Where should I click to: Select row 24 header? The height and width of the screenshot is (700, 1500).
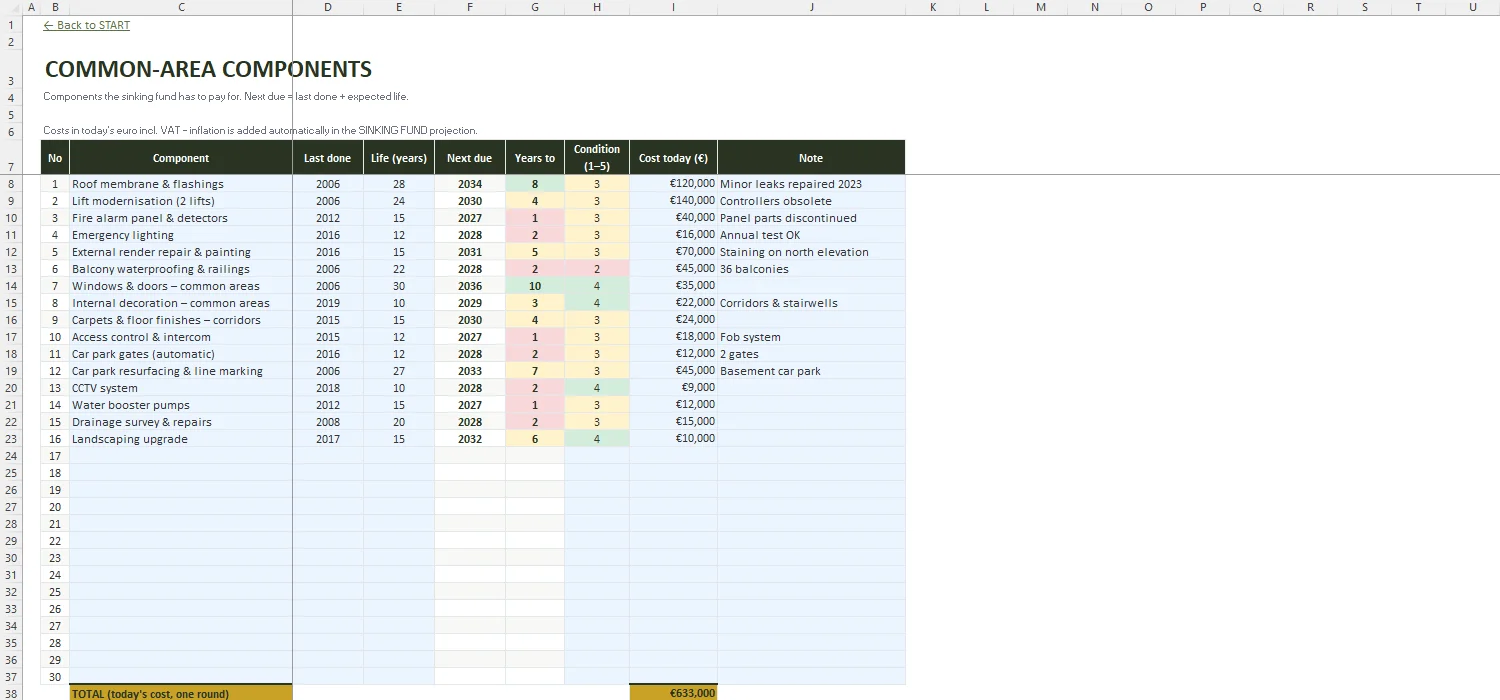click(x=11, y=456)
